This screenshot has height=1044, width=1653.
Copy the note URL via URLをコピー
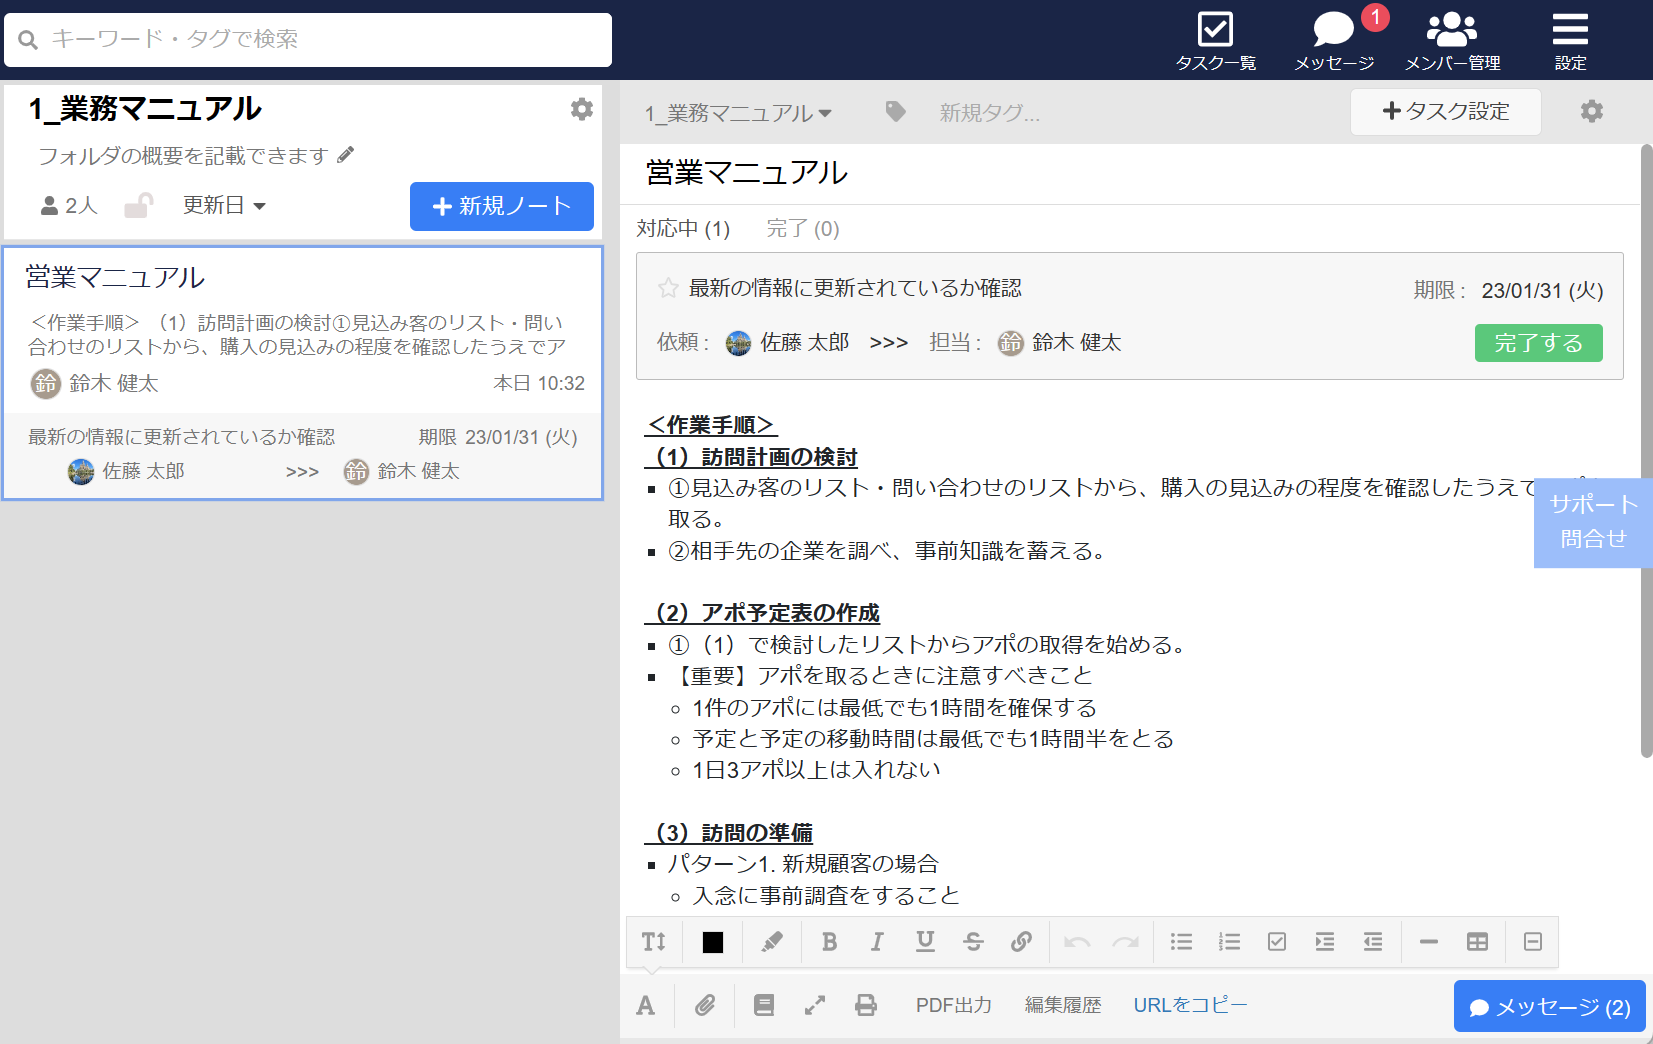(1189, 1005)
